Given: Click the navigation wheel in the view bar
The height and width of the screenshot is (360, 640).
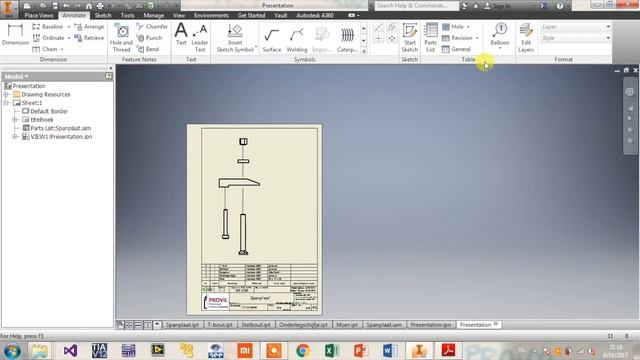Looking at the screenshot, I should 629,91.
